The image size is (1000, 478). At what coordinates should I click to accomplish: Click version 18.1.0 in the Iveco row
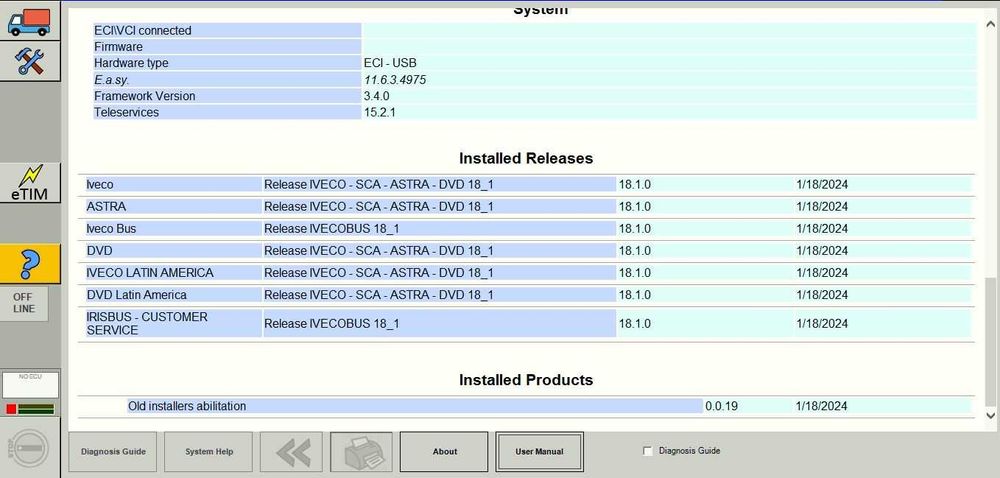(x=635, y=185)
